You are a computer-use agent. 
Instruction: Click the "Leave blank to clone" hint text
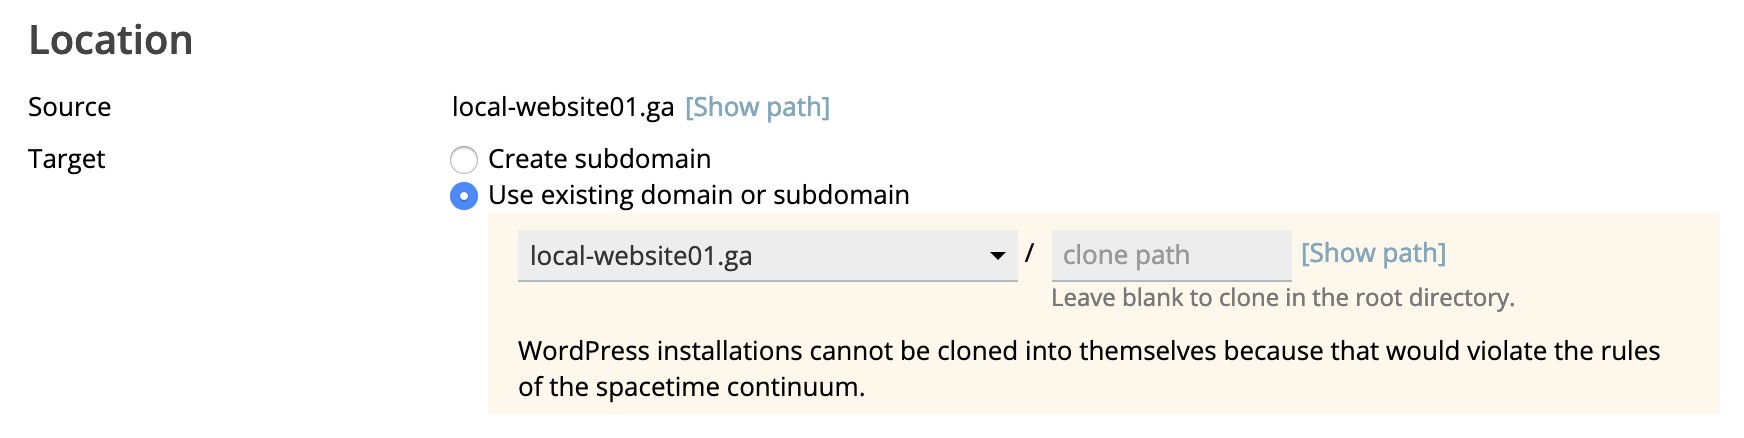(1283, 298)
